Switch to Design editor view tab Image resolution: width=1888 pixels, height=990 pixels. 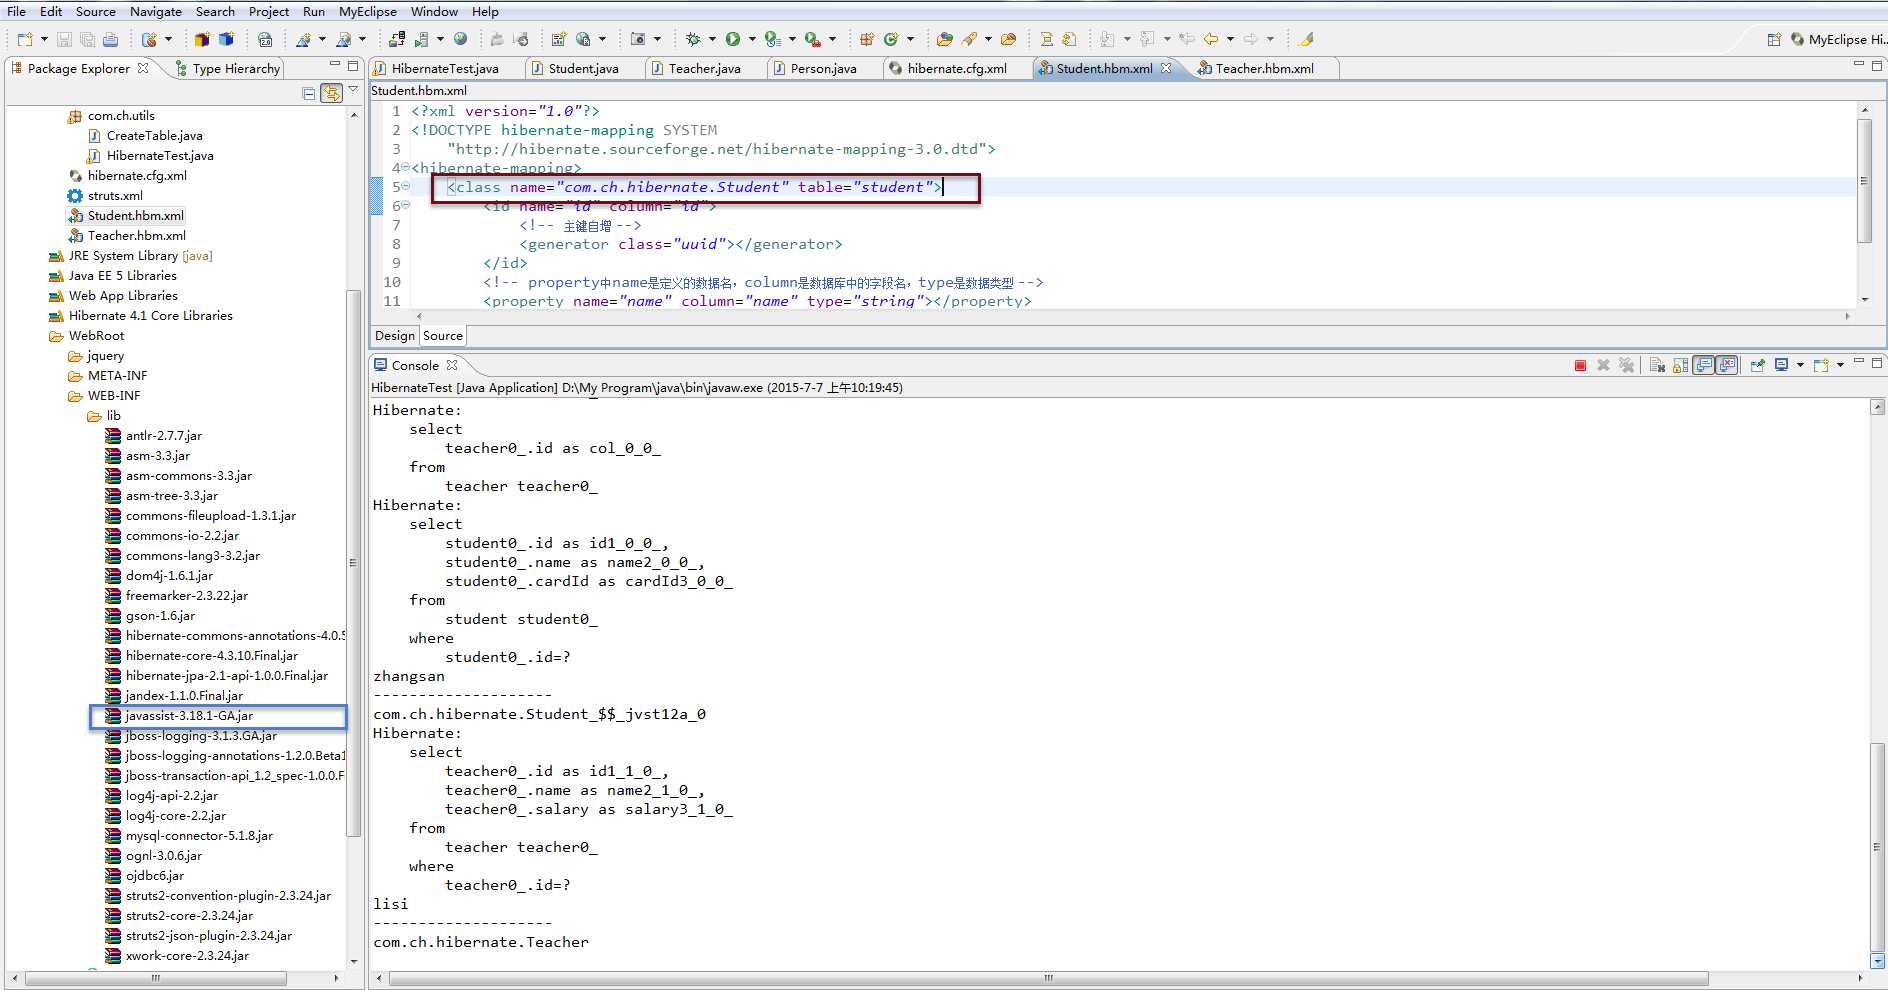tap(395, 336)
